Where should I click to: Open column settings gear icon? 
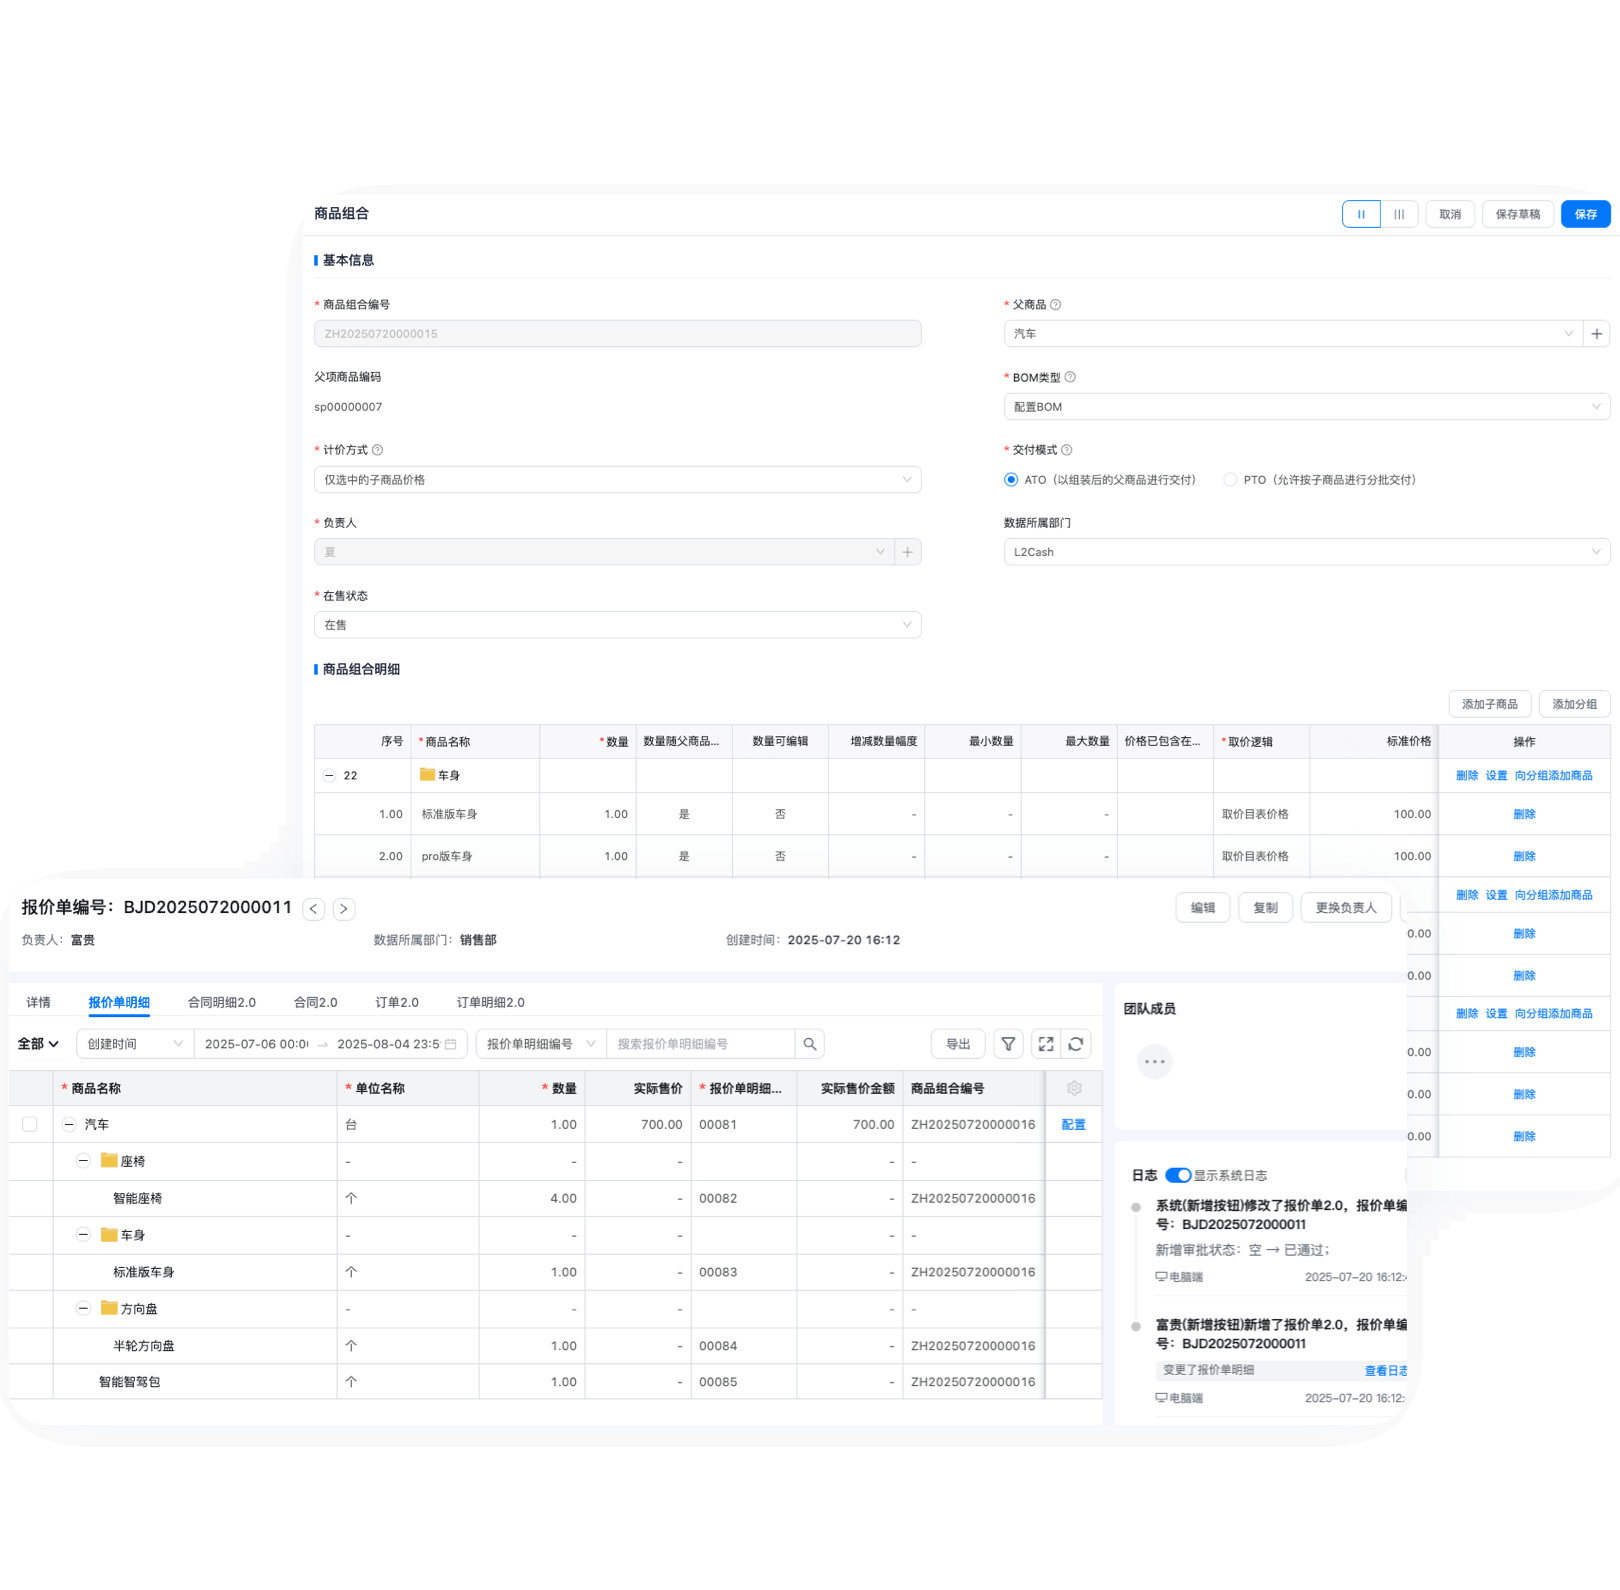pos(1074,1088)
